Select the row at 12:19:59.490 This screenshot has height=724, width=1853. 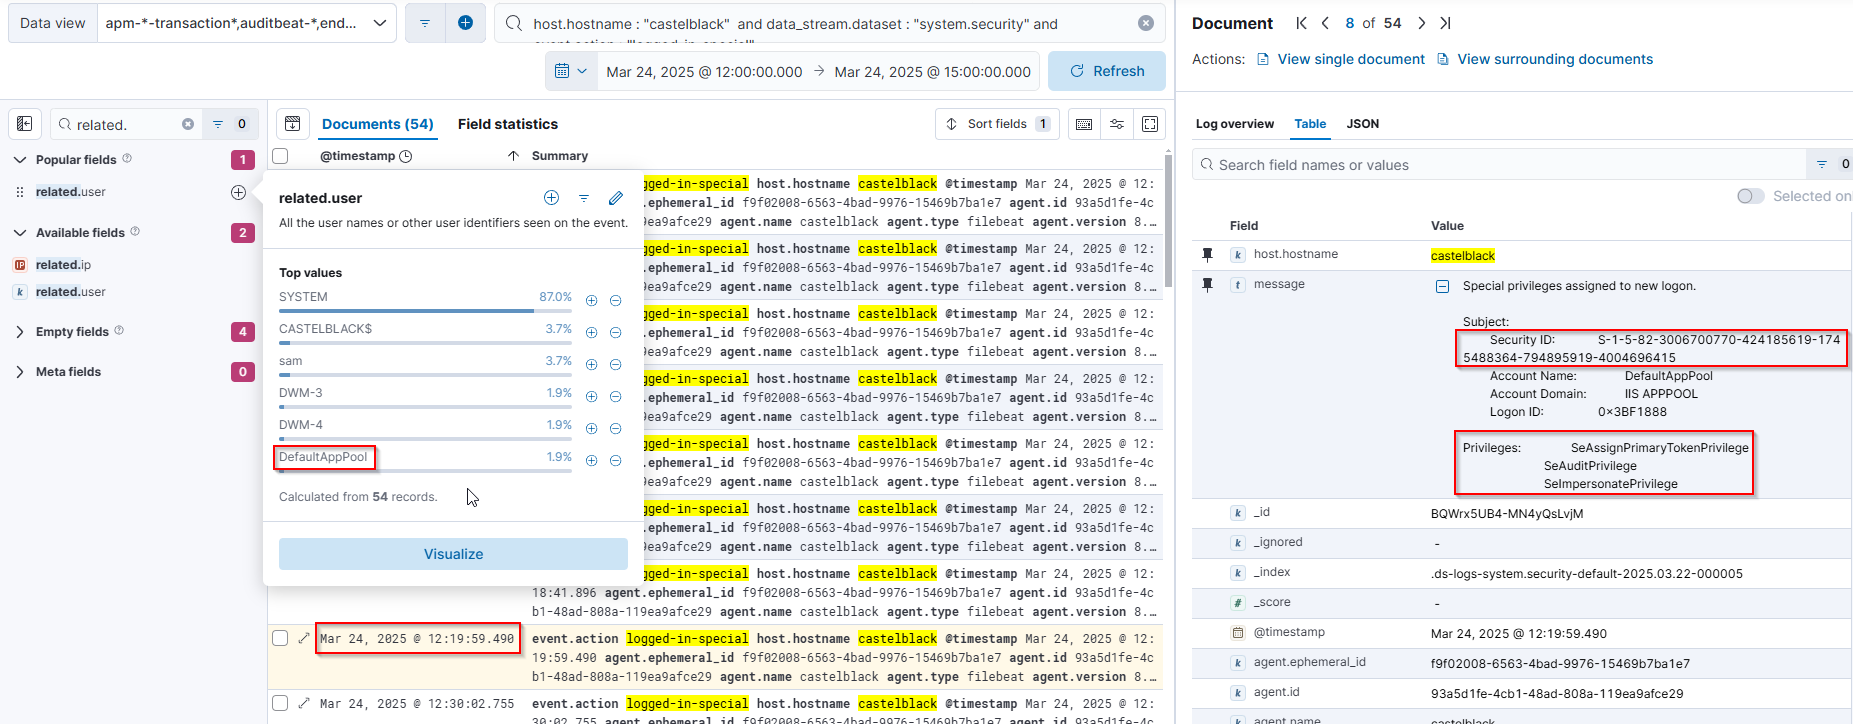click(x=280, y=638)
